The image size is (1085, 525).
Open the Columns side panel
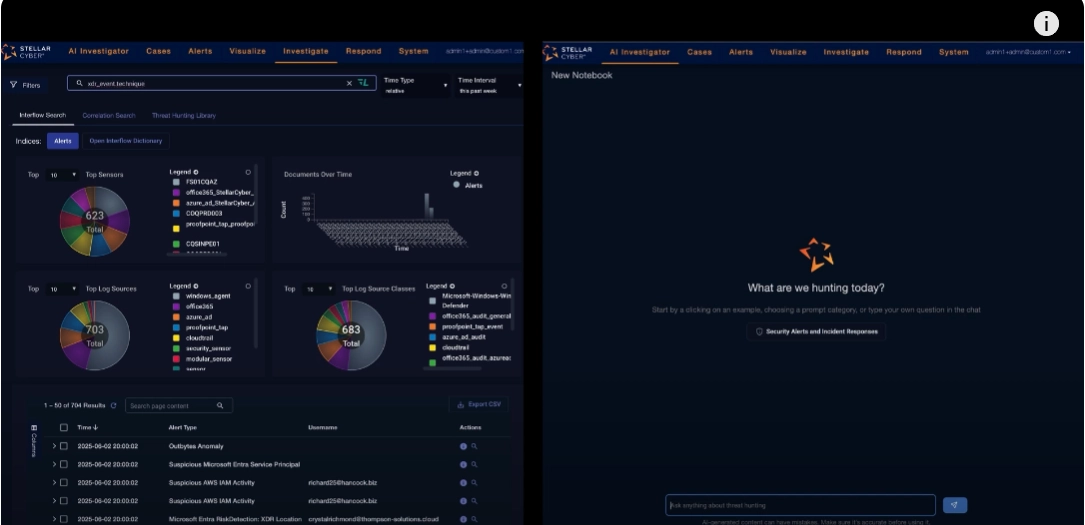34,441
